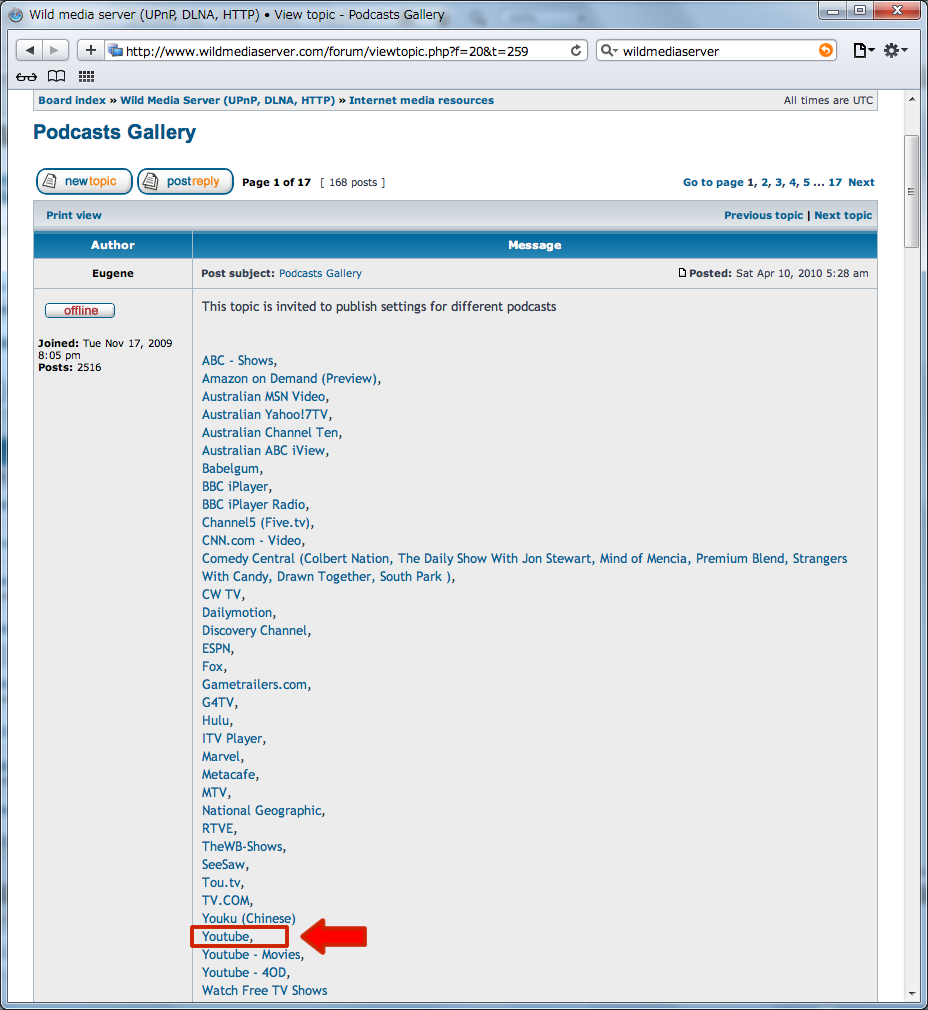Open the Dailymotion link
This screenshot has width=928, height=1010.
pos(237,613)
